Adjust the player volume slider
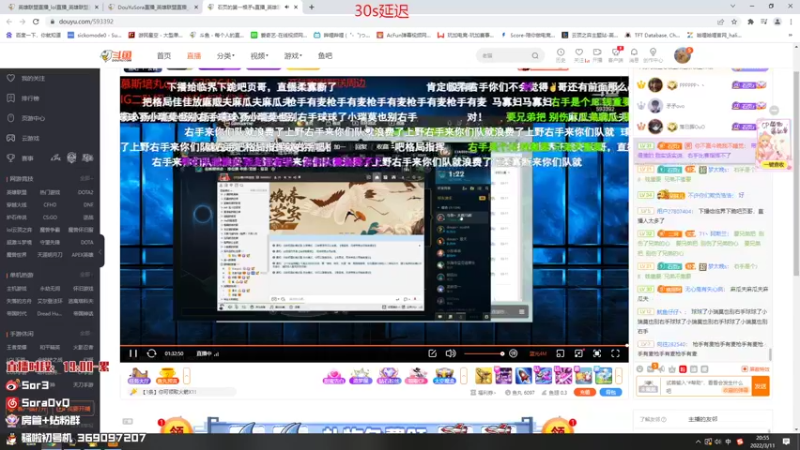Screen dimensions: 800x450 [x=484, y=354]
